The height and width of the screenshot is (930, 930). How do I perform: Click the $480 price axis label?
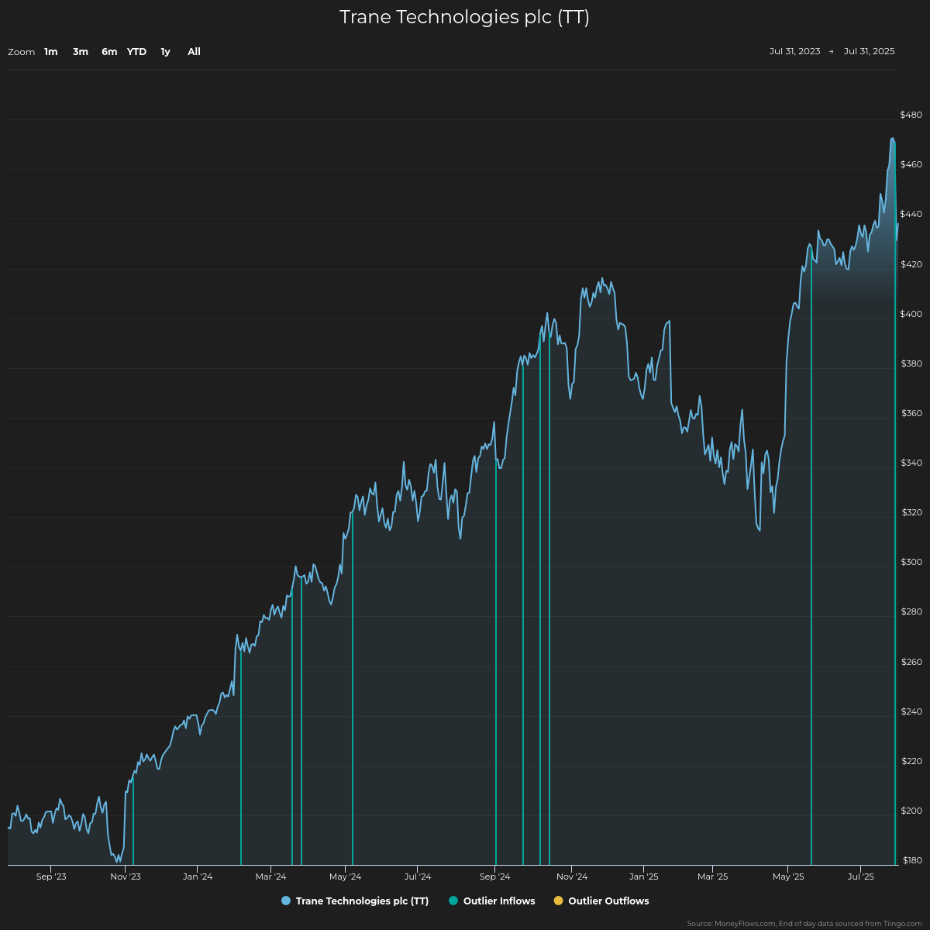911,114
